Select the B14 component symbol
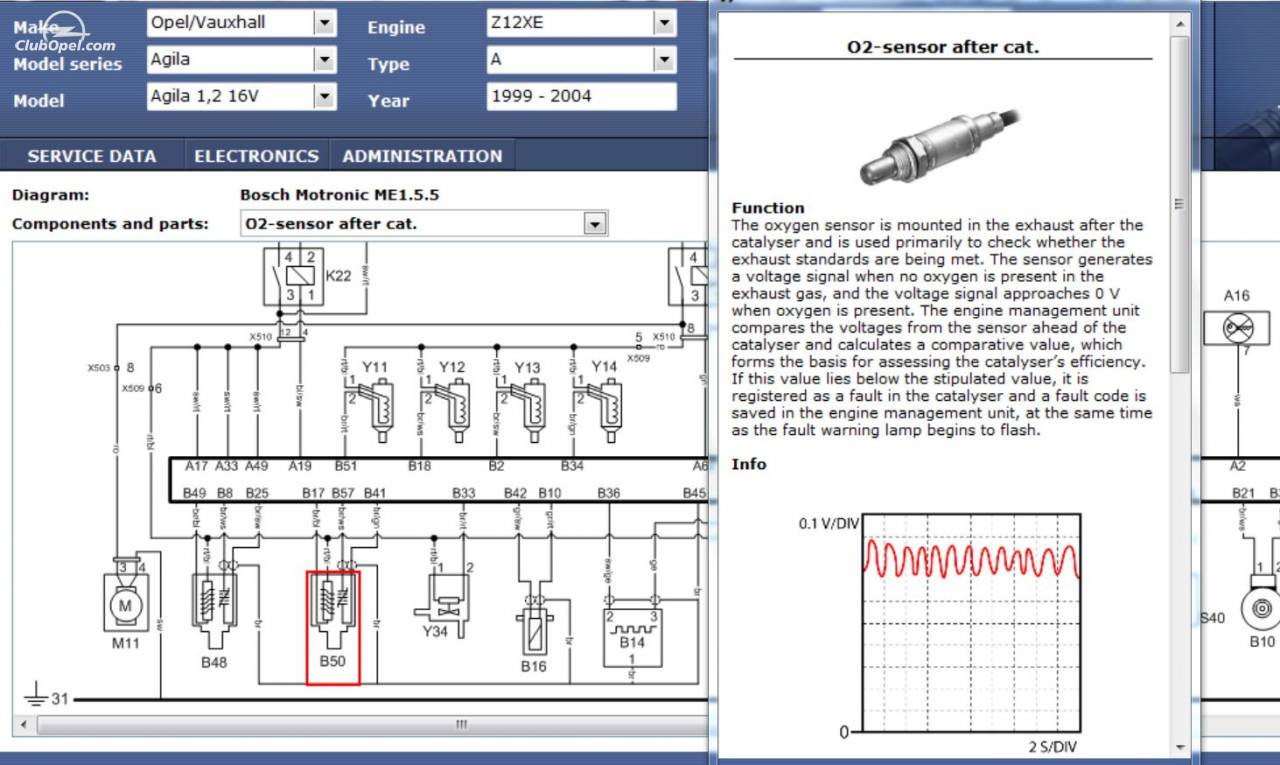This screenshot has width=1280, height=765. (x=632, y=638)
